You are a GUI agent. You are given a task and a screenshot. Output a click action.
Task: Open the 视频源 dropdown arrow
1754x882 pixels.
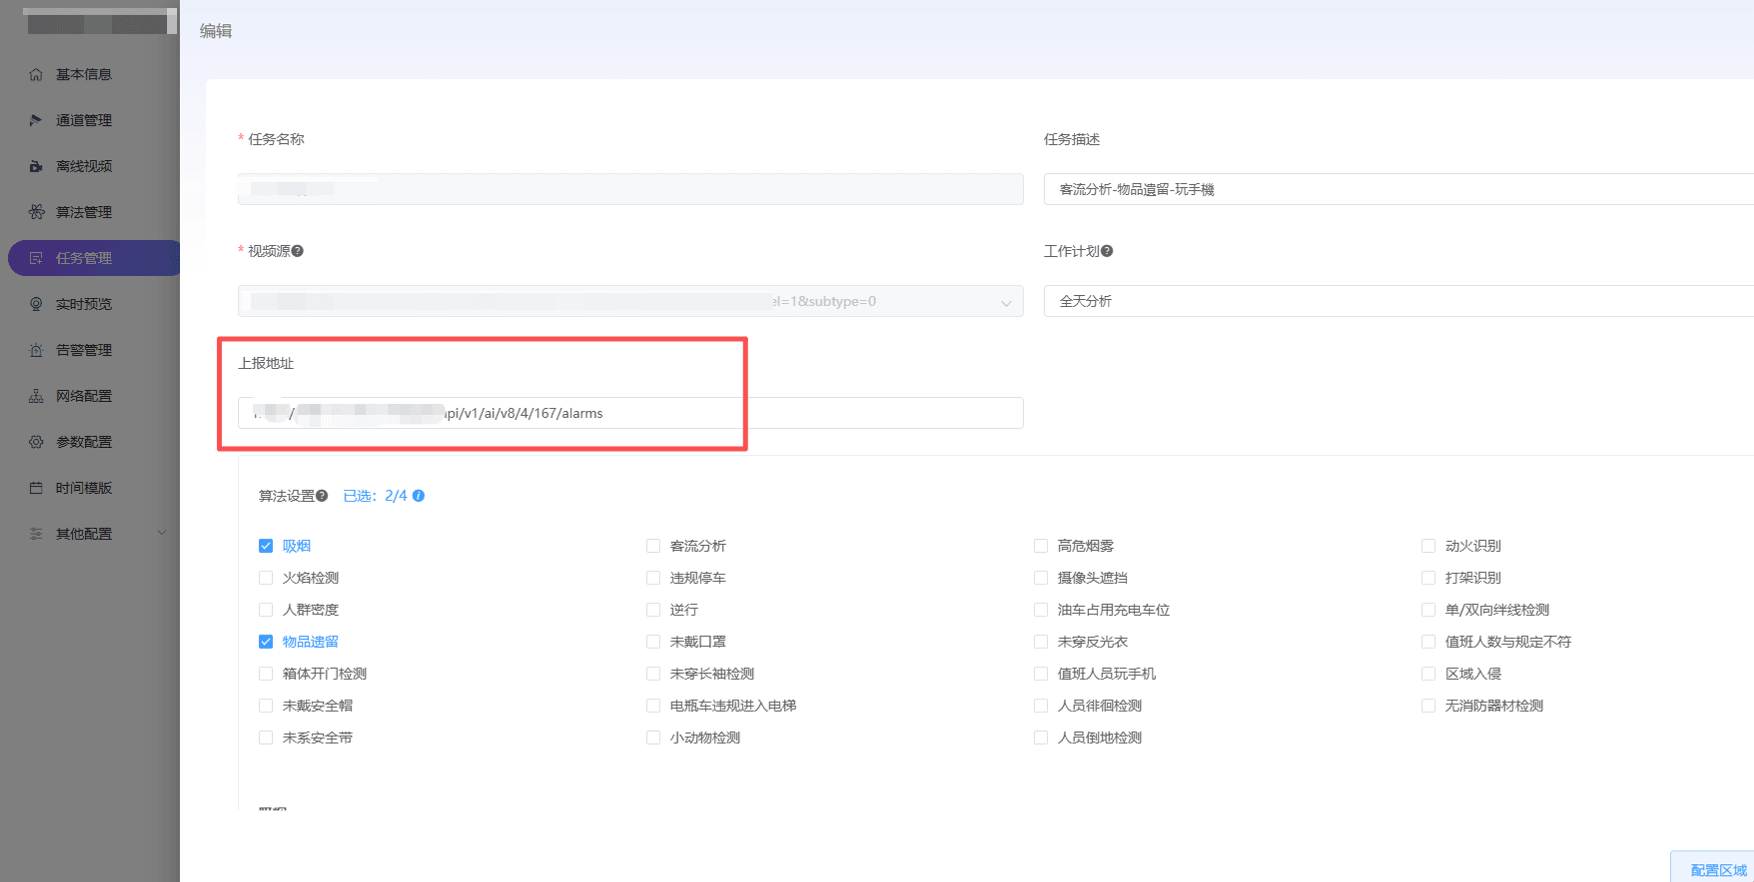[x=1006, y=302]
